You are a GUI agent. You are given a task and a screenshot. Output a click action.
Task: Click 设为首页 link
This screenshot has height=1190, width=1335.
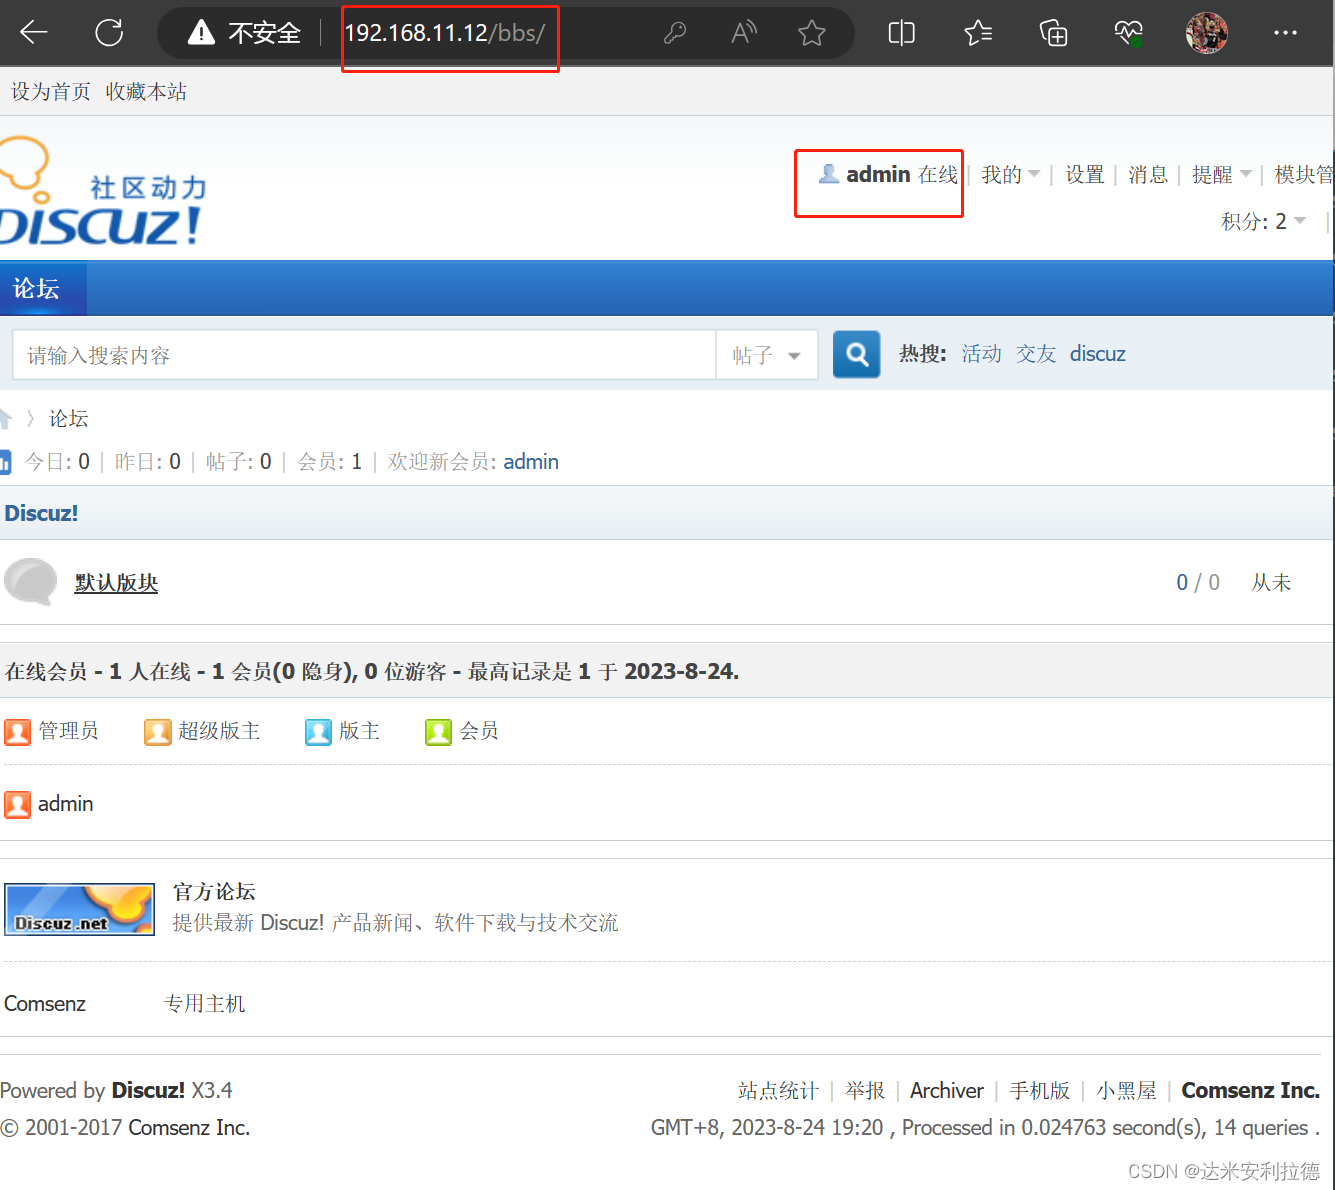click(x=51, y=92)
